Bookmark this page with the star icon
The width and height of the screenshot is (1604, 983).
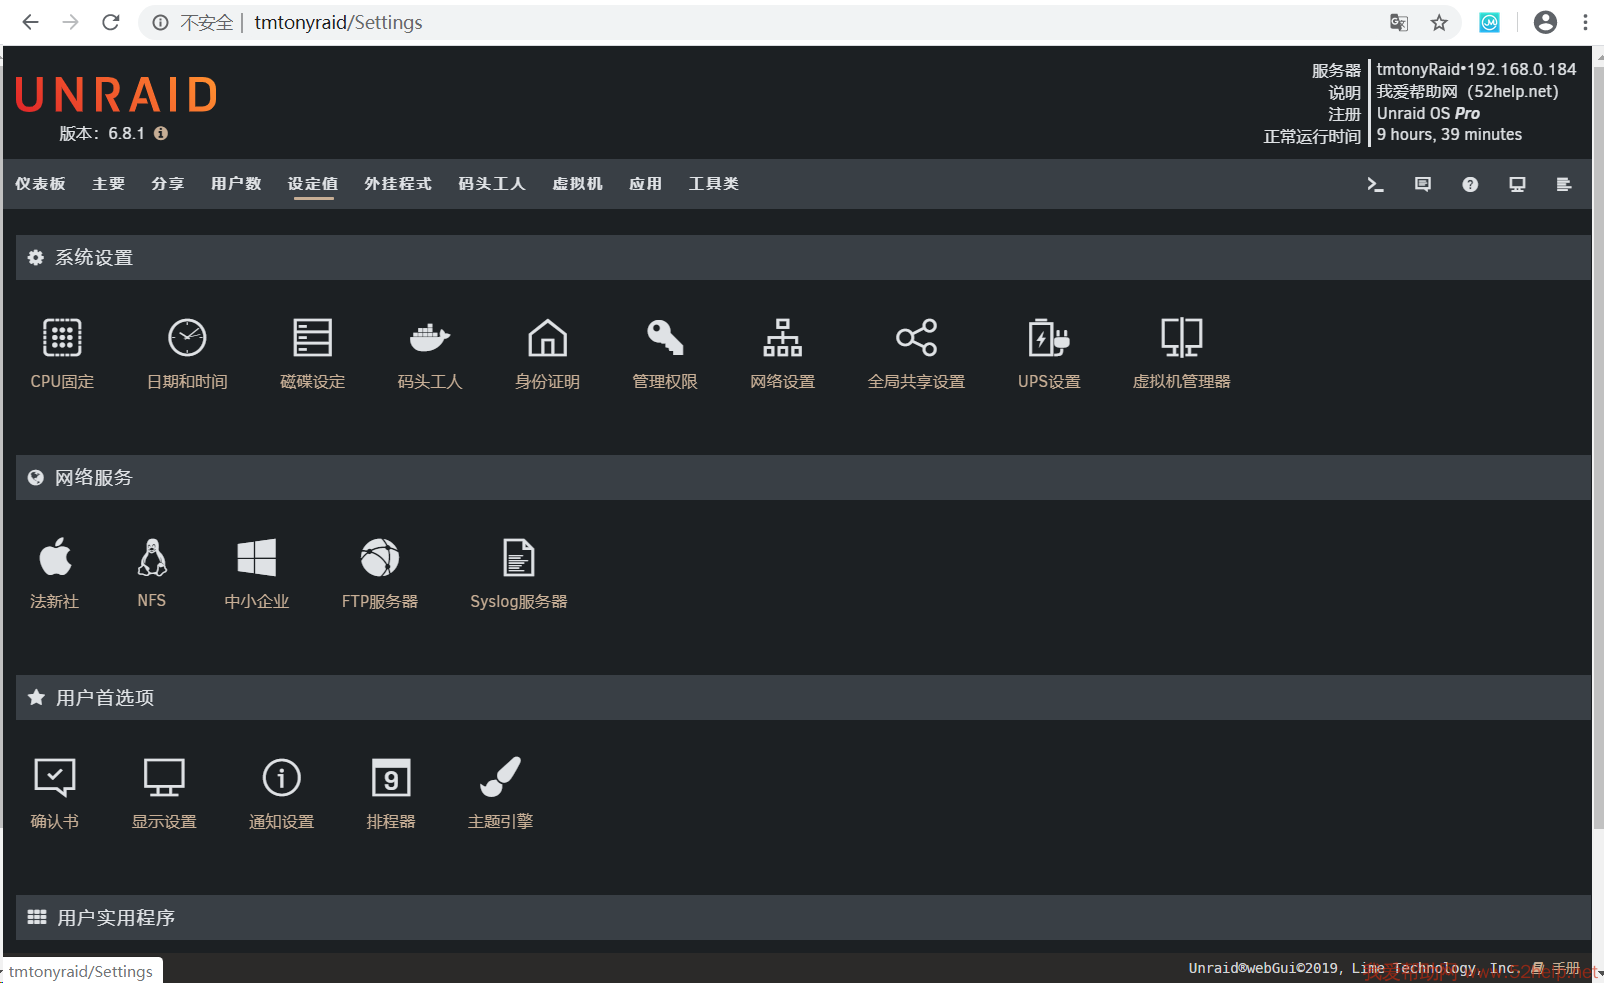tap(1439, 22)
